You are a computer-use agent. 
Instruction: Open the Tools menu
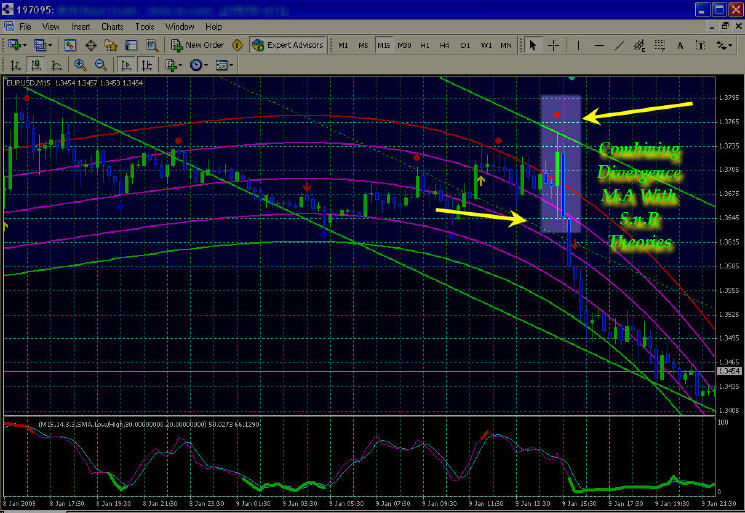click(144, 27)
